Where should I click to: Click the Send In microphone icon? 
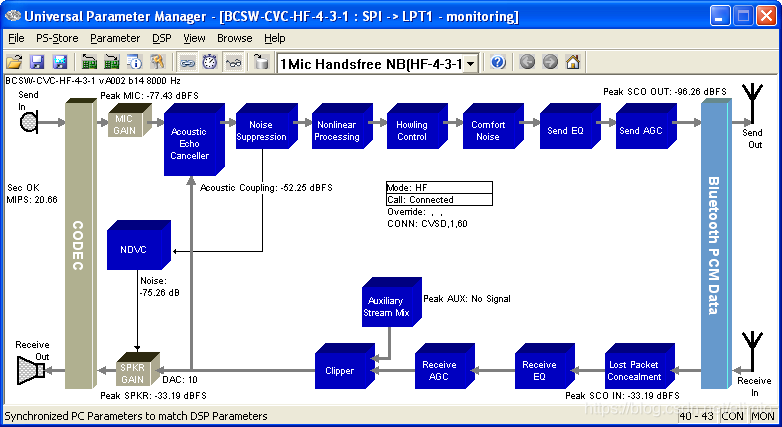[x=28, y=123]
